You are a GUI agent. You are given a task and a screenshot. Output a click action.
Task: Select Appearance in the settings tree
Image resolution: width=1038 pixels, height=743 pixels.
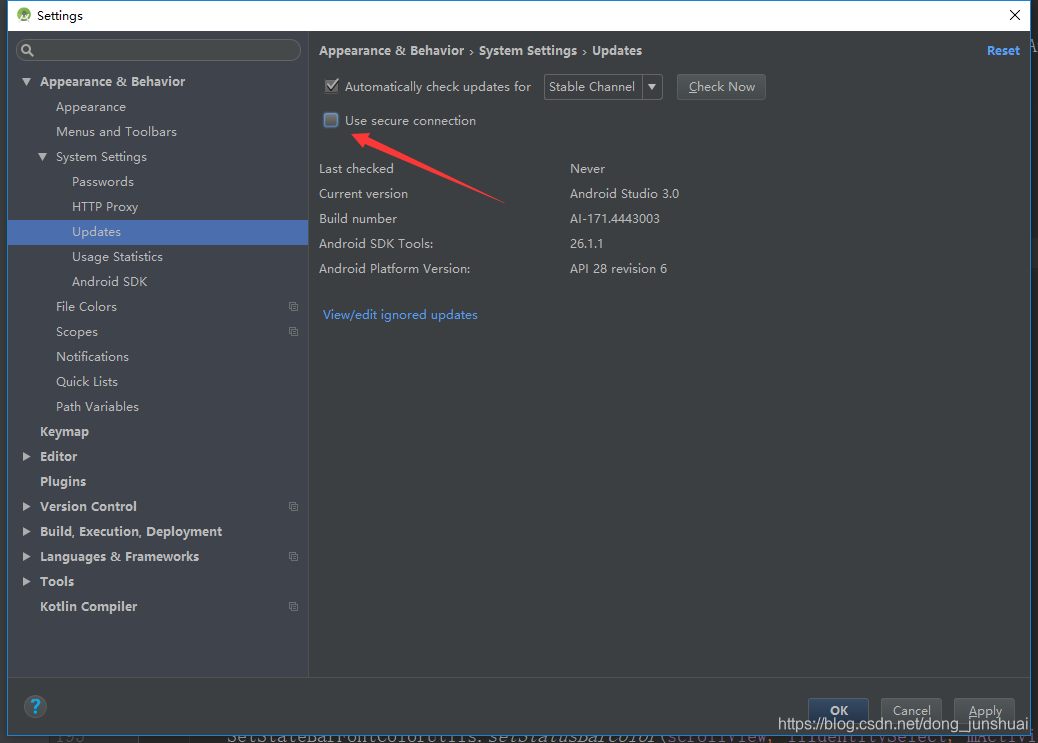coord(91,107)
